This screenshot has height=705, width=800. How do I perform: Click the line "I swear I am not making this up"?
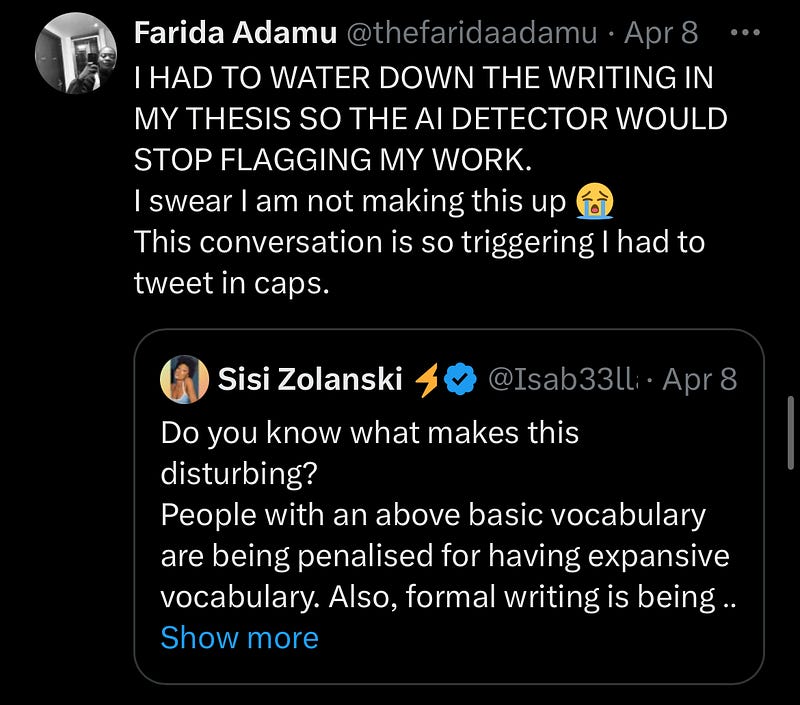pos(350,202)
